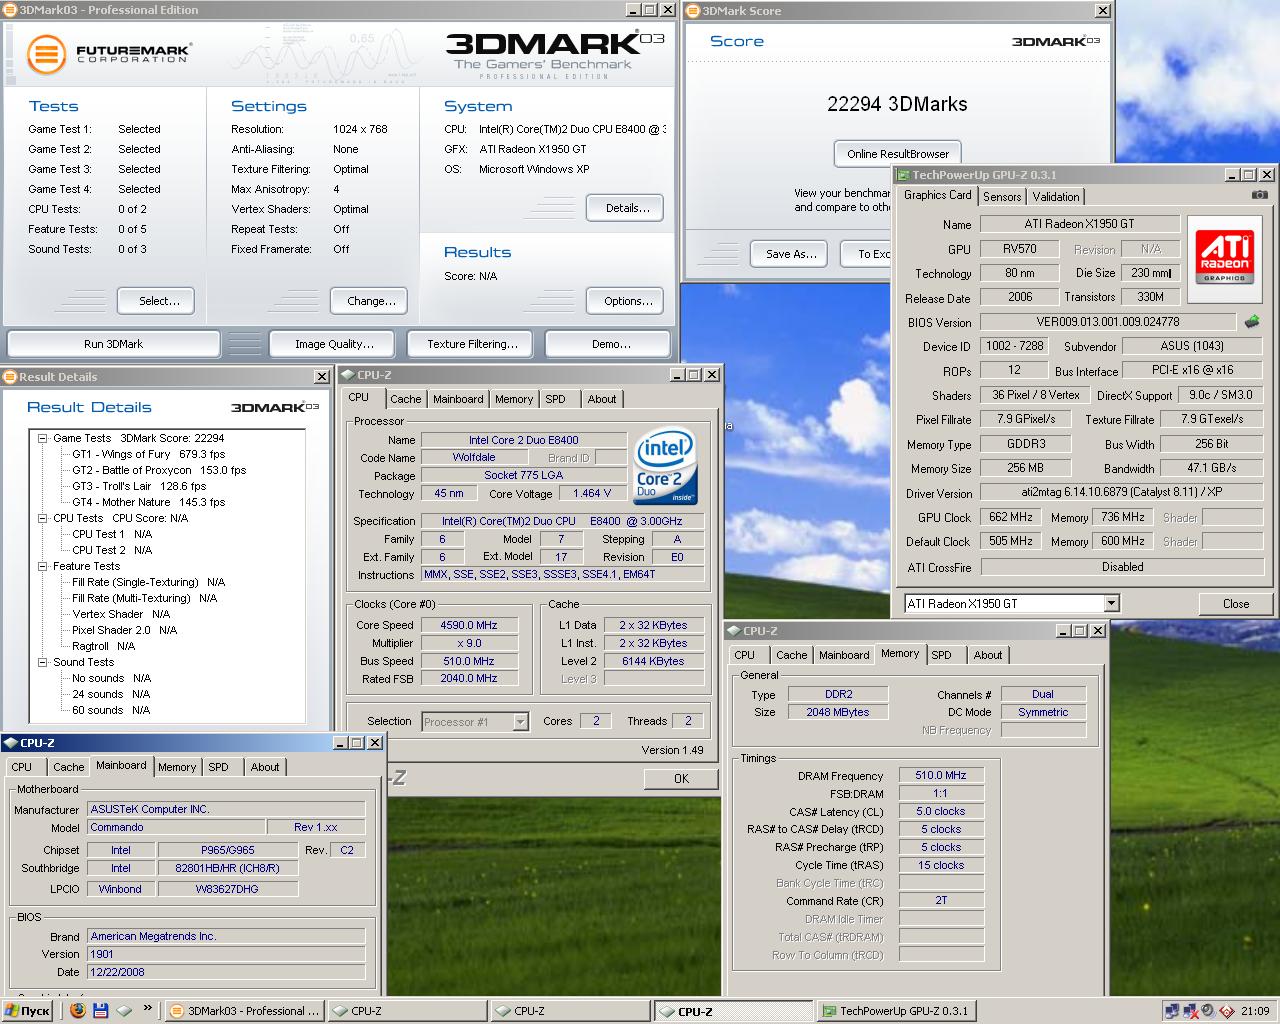Click the Driver Version field in GPU-Z
The height and width of the screenshot is (1024, 1280).
[x=1121, y=492]
